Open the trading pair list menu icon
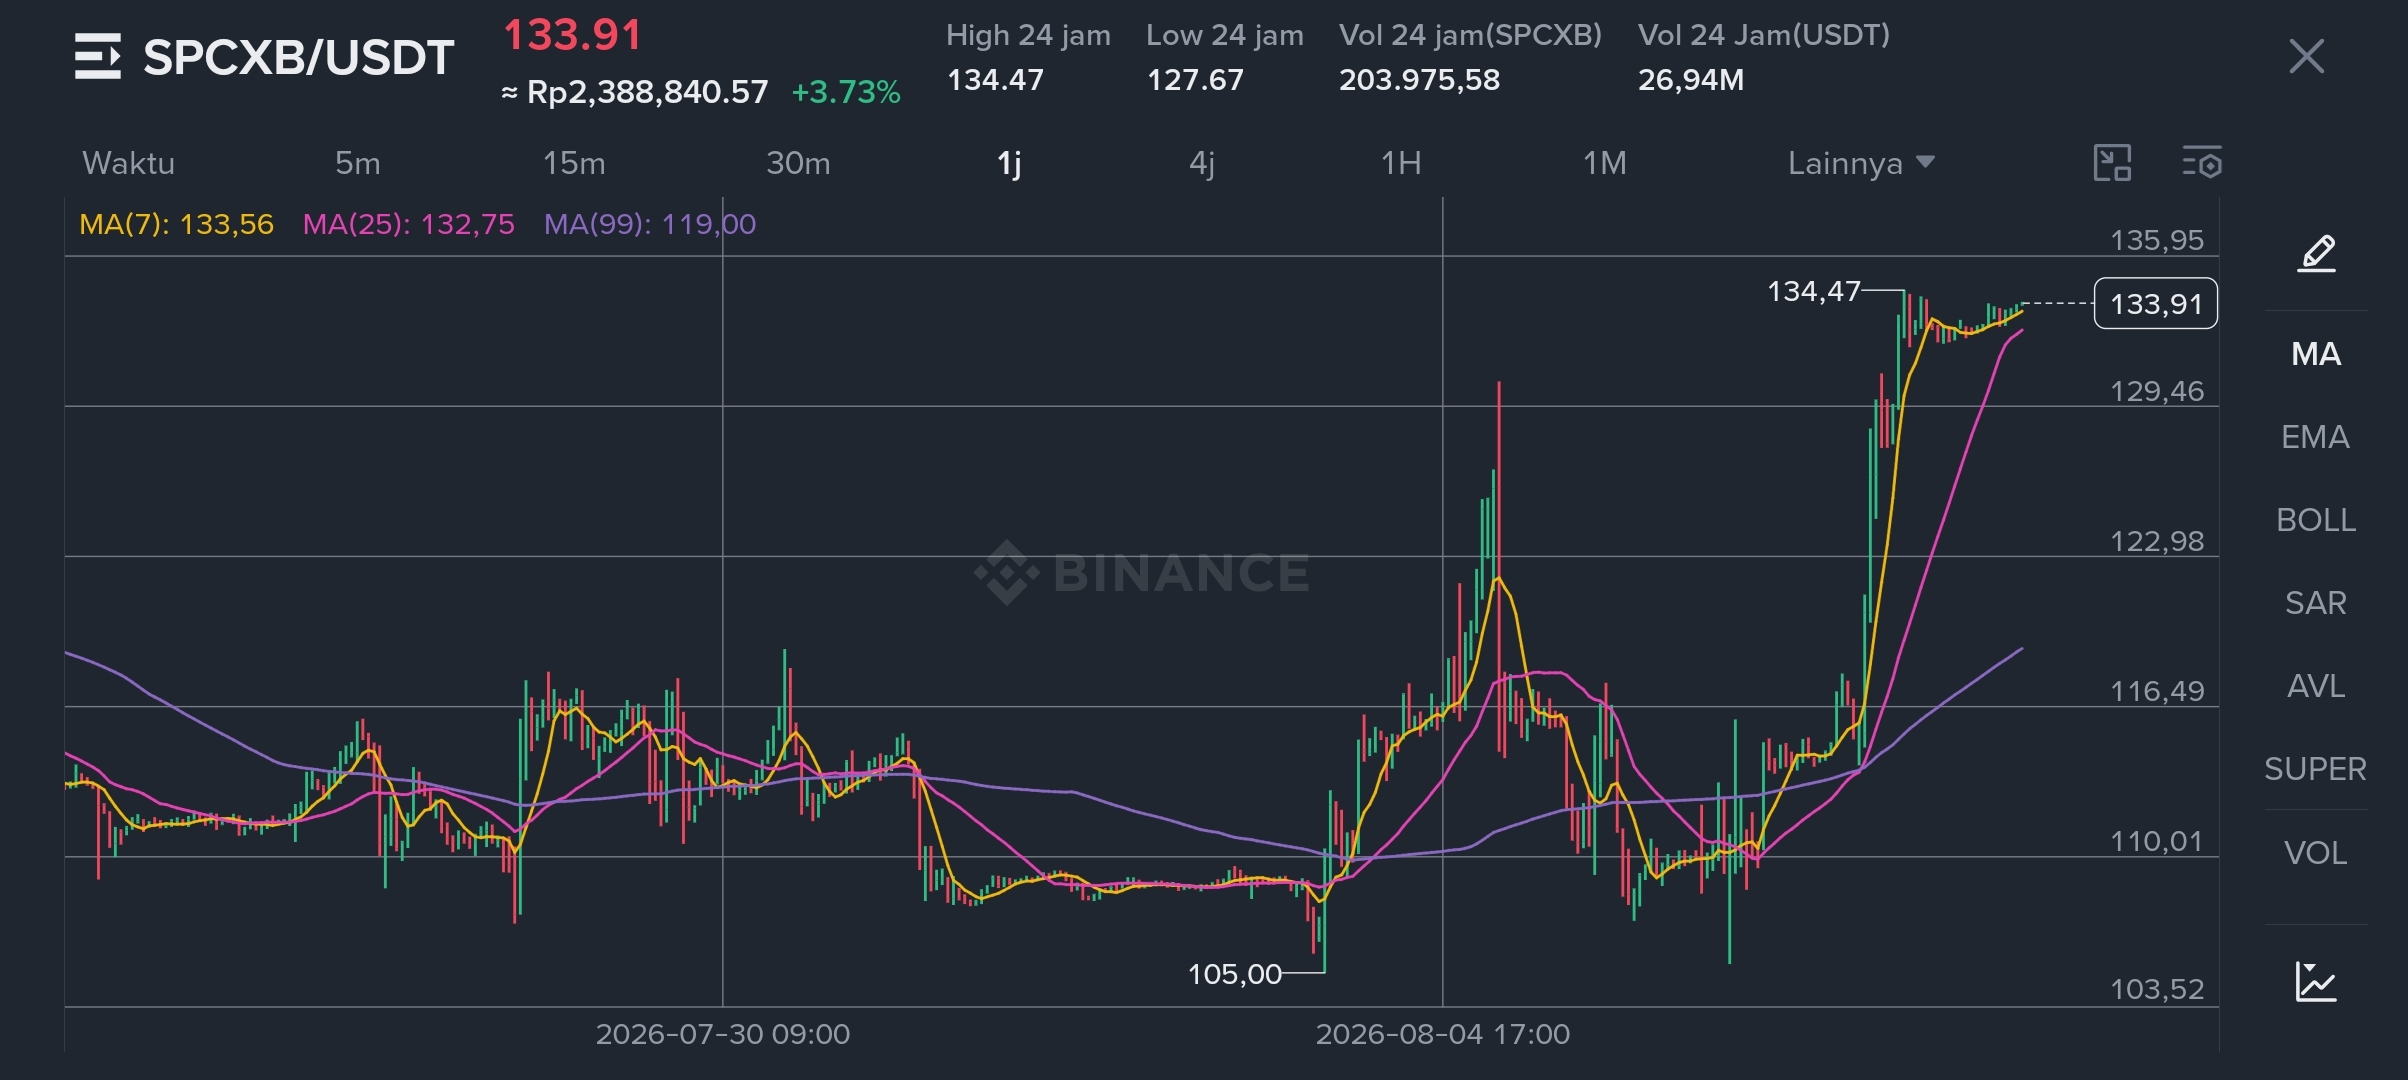The width and height of the screenshot is (2408, 1080). (x=97, y=56)
